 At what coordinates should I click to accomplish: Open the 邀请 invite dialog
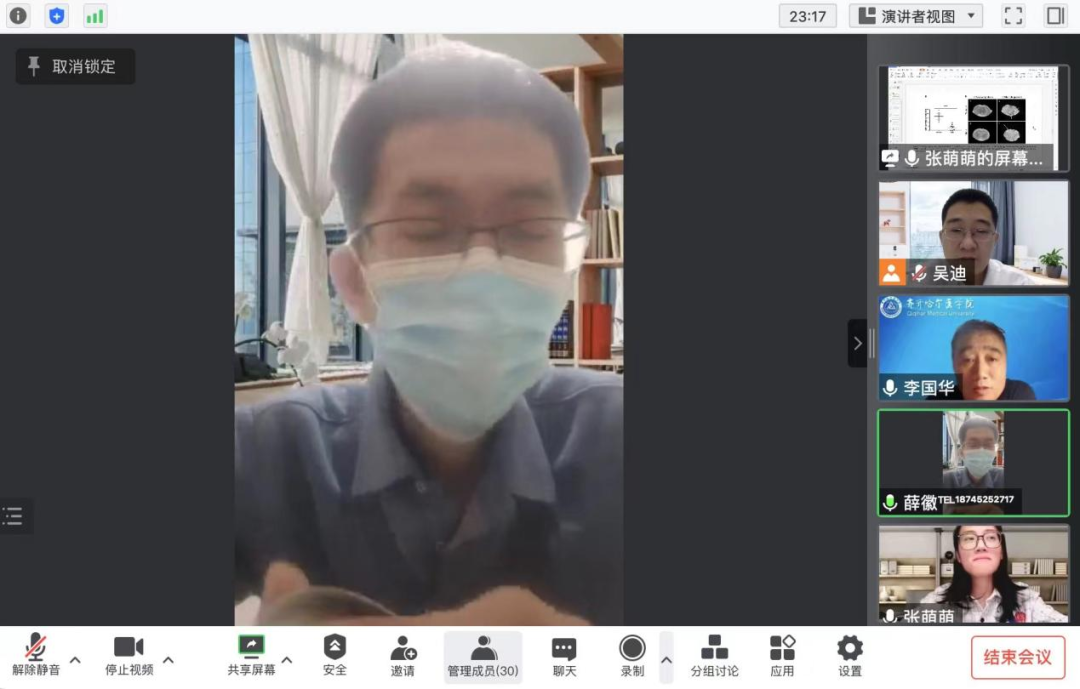click(x=403, y=655)
